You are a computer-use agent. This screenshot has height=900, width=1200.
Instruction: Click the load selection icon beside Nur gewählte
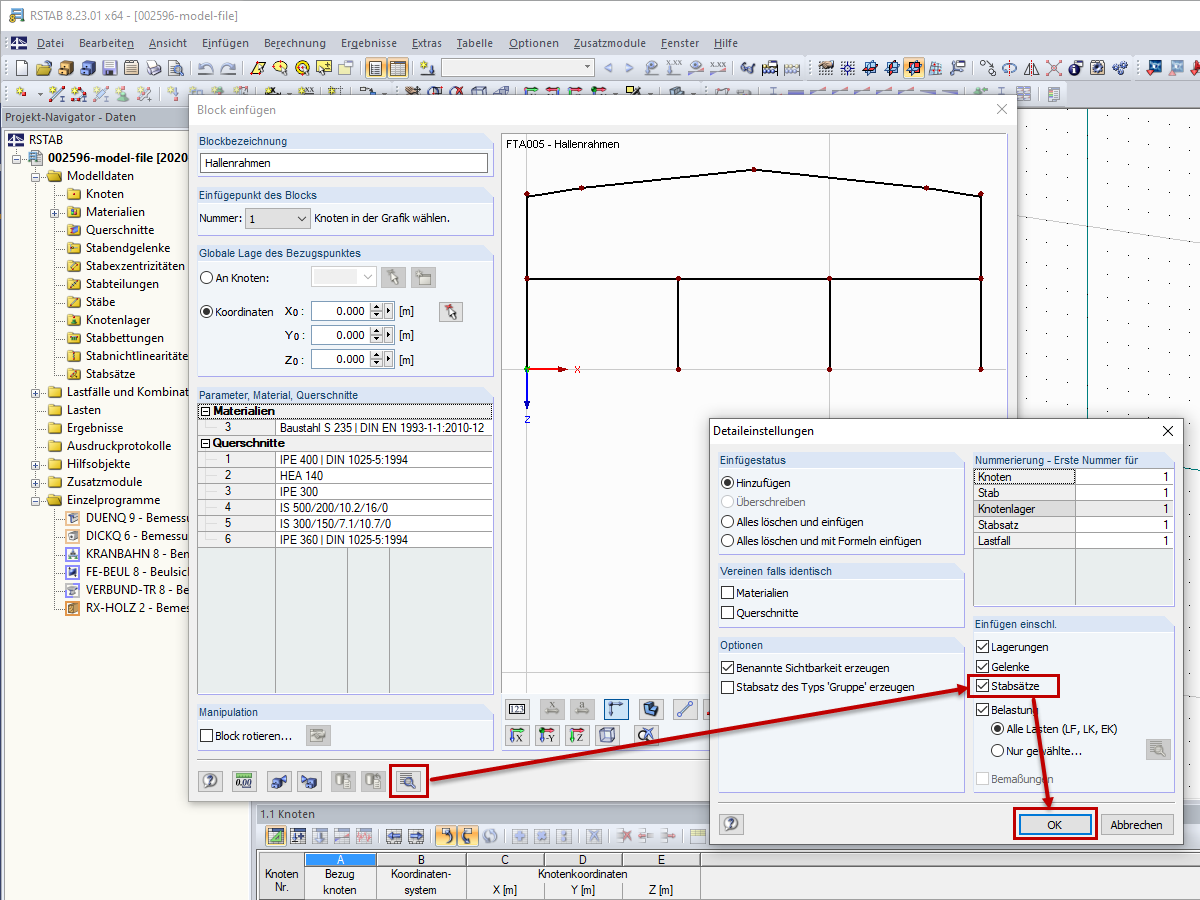[1158, 749]
